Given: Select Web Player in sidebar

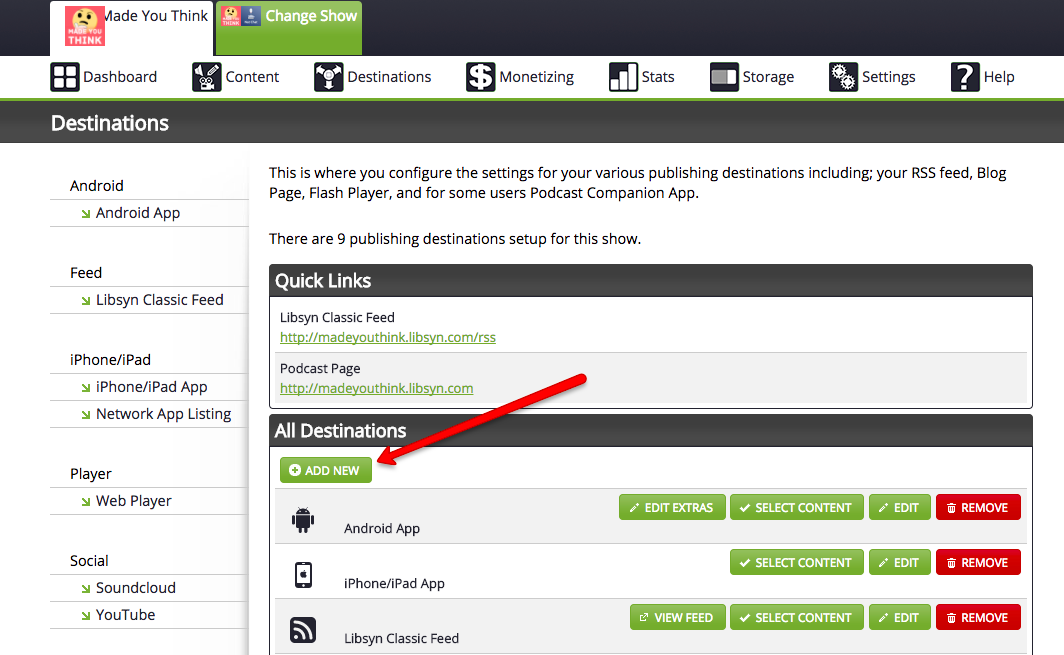Looking at the screenshot, I should click(134, 501).
